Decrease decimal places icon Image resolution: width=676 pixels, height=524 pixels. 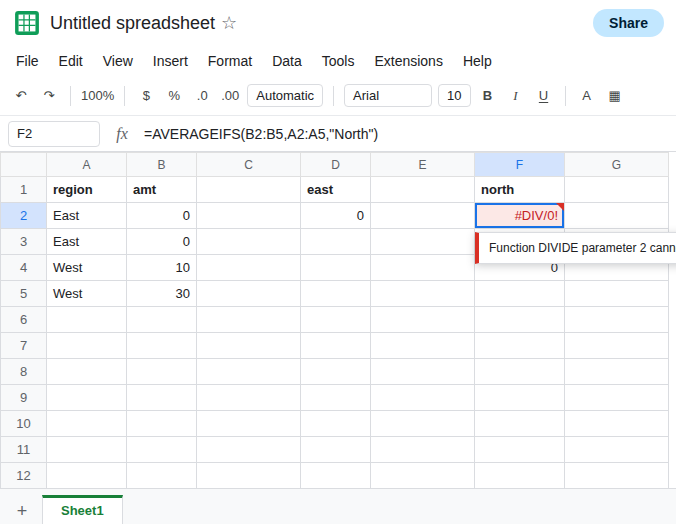tap(202, 95)
